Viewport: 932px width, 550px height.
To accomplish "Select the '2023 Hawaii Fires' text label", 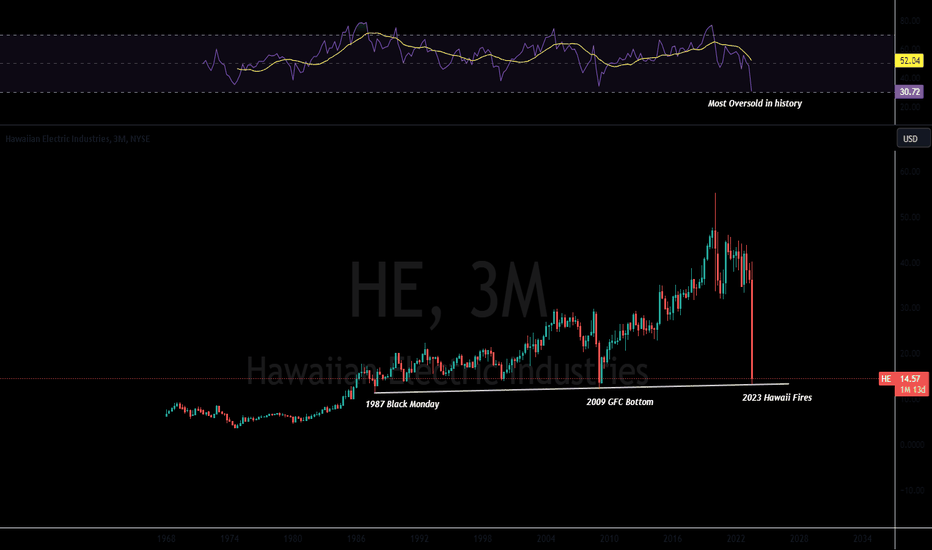I will coord(777,398).
